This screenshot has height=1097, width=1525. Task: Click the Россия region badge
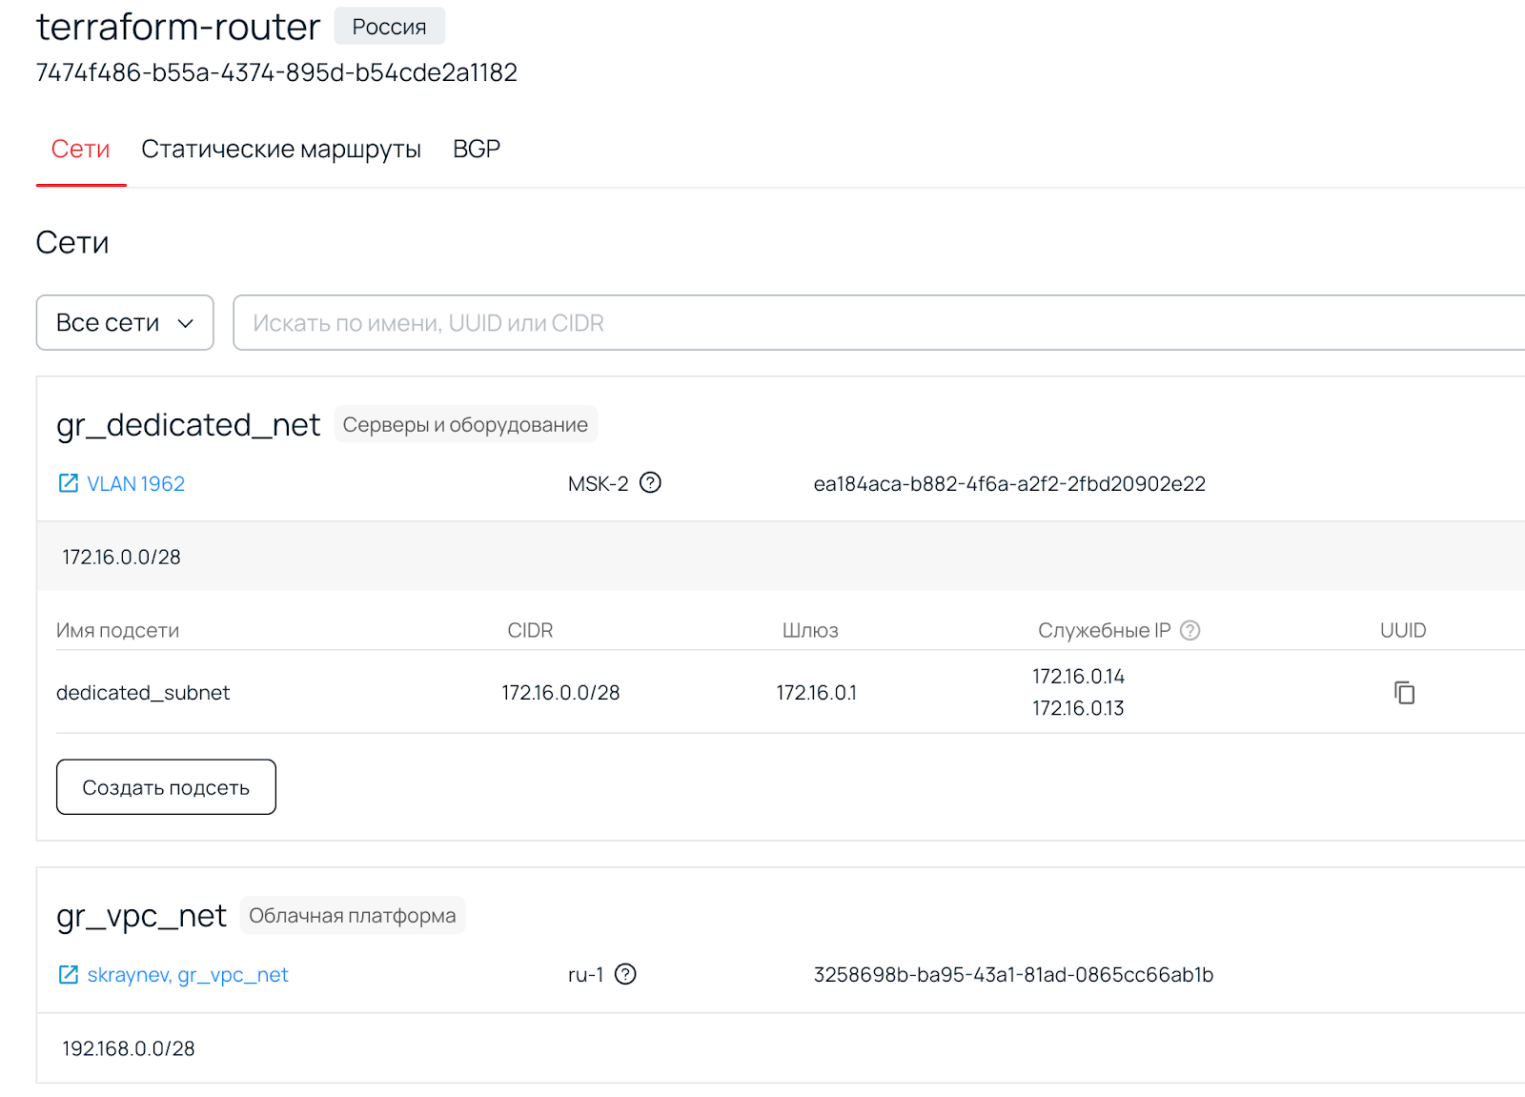(x=389, y=26)
